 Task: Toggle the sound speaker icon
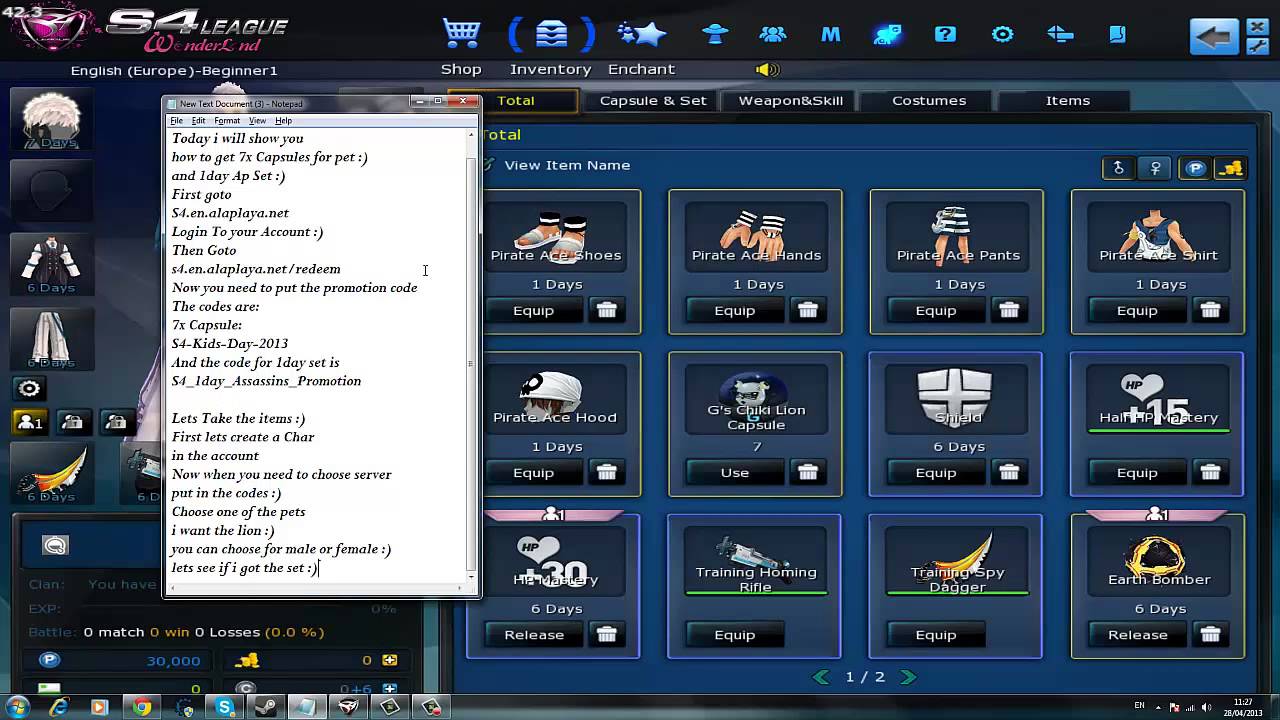point(767,69)
